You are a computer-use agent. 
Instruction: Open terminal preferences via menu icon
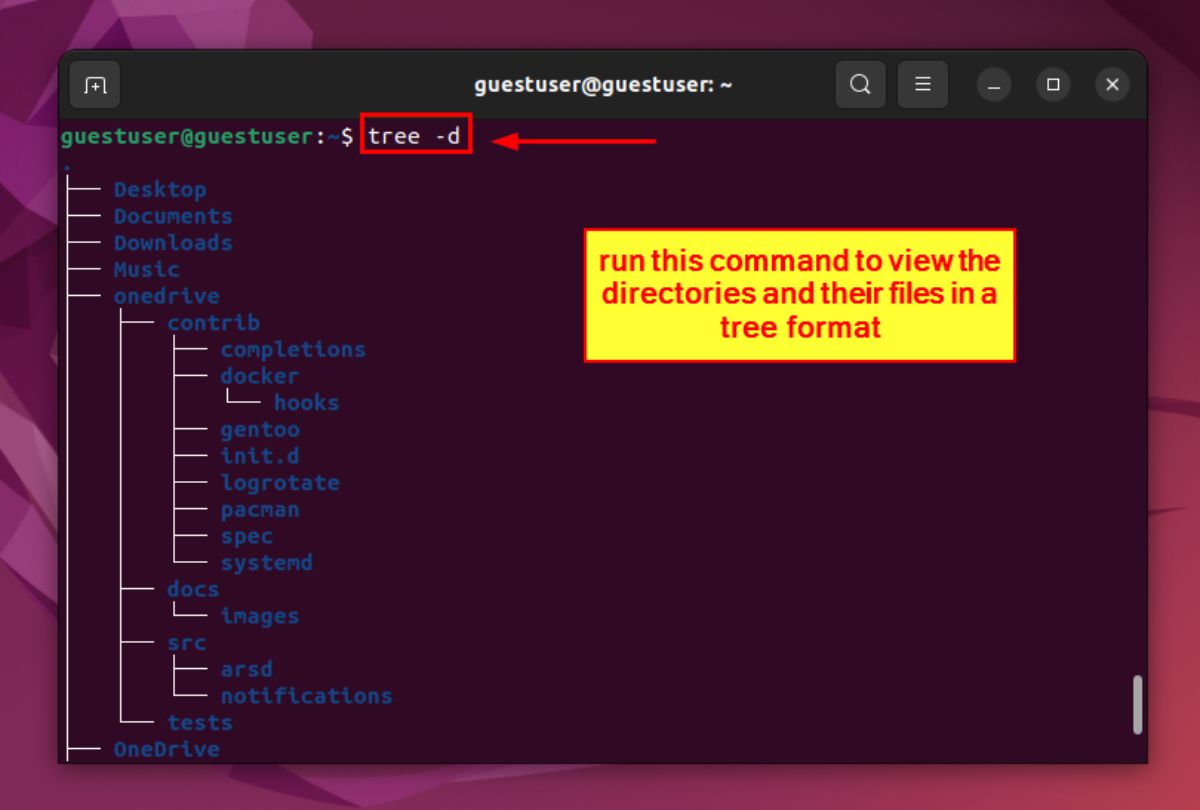tap(923, 84)
